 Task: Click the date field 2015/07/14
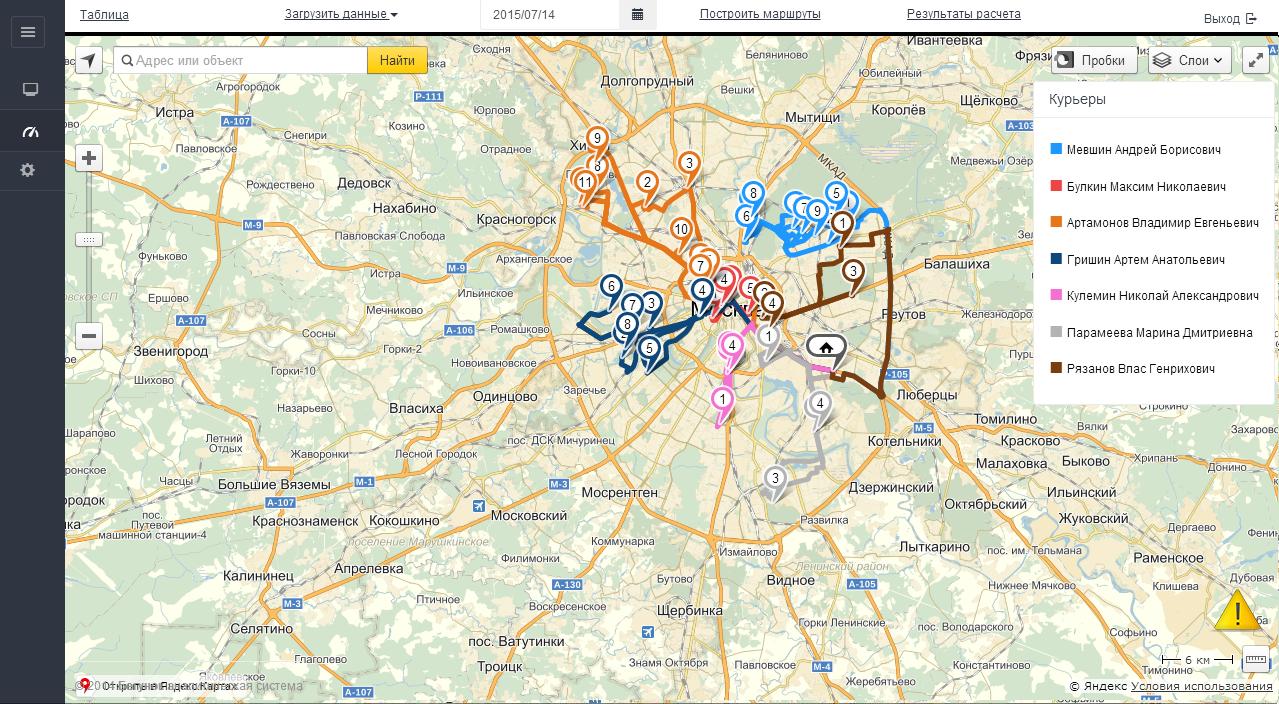pos(551,15)
